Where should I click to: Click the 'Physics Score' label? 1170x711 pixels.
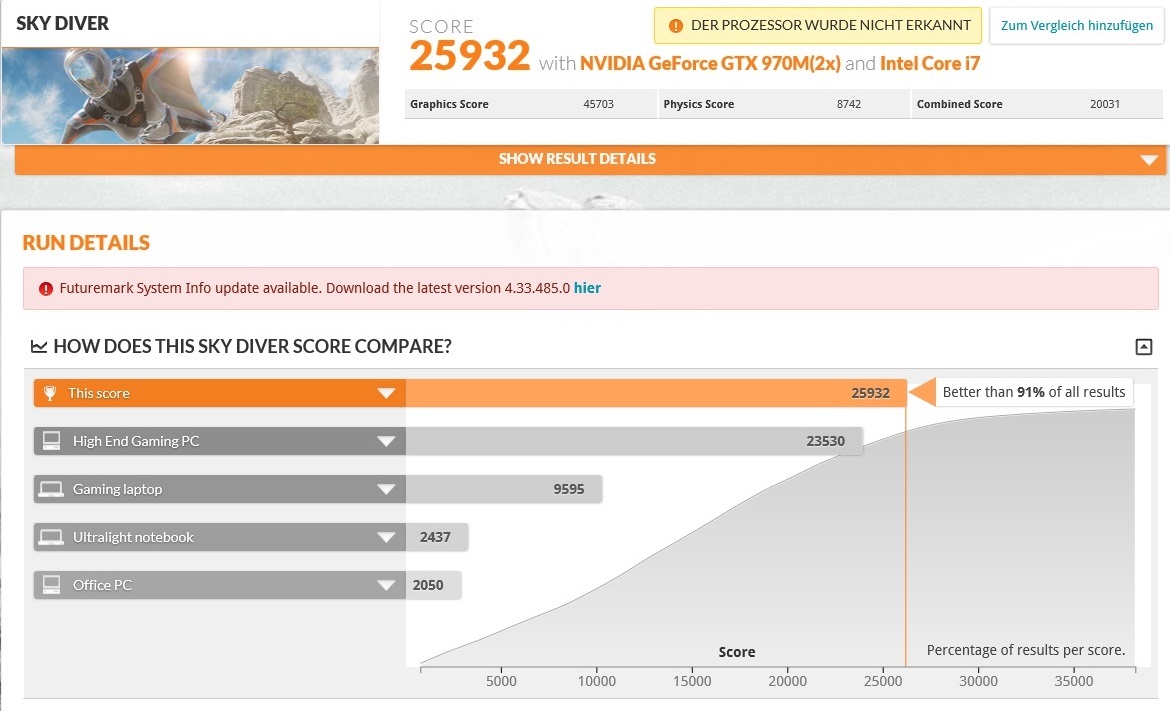point(698,104)
